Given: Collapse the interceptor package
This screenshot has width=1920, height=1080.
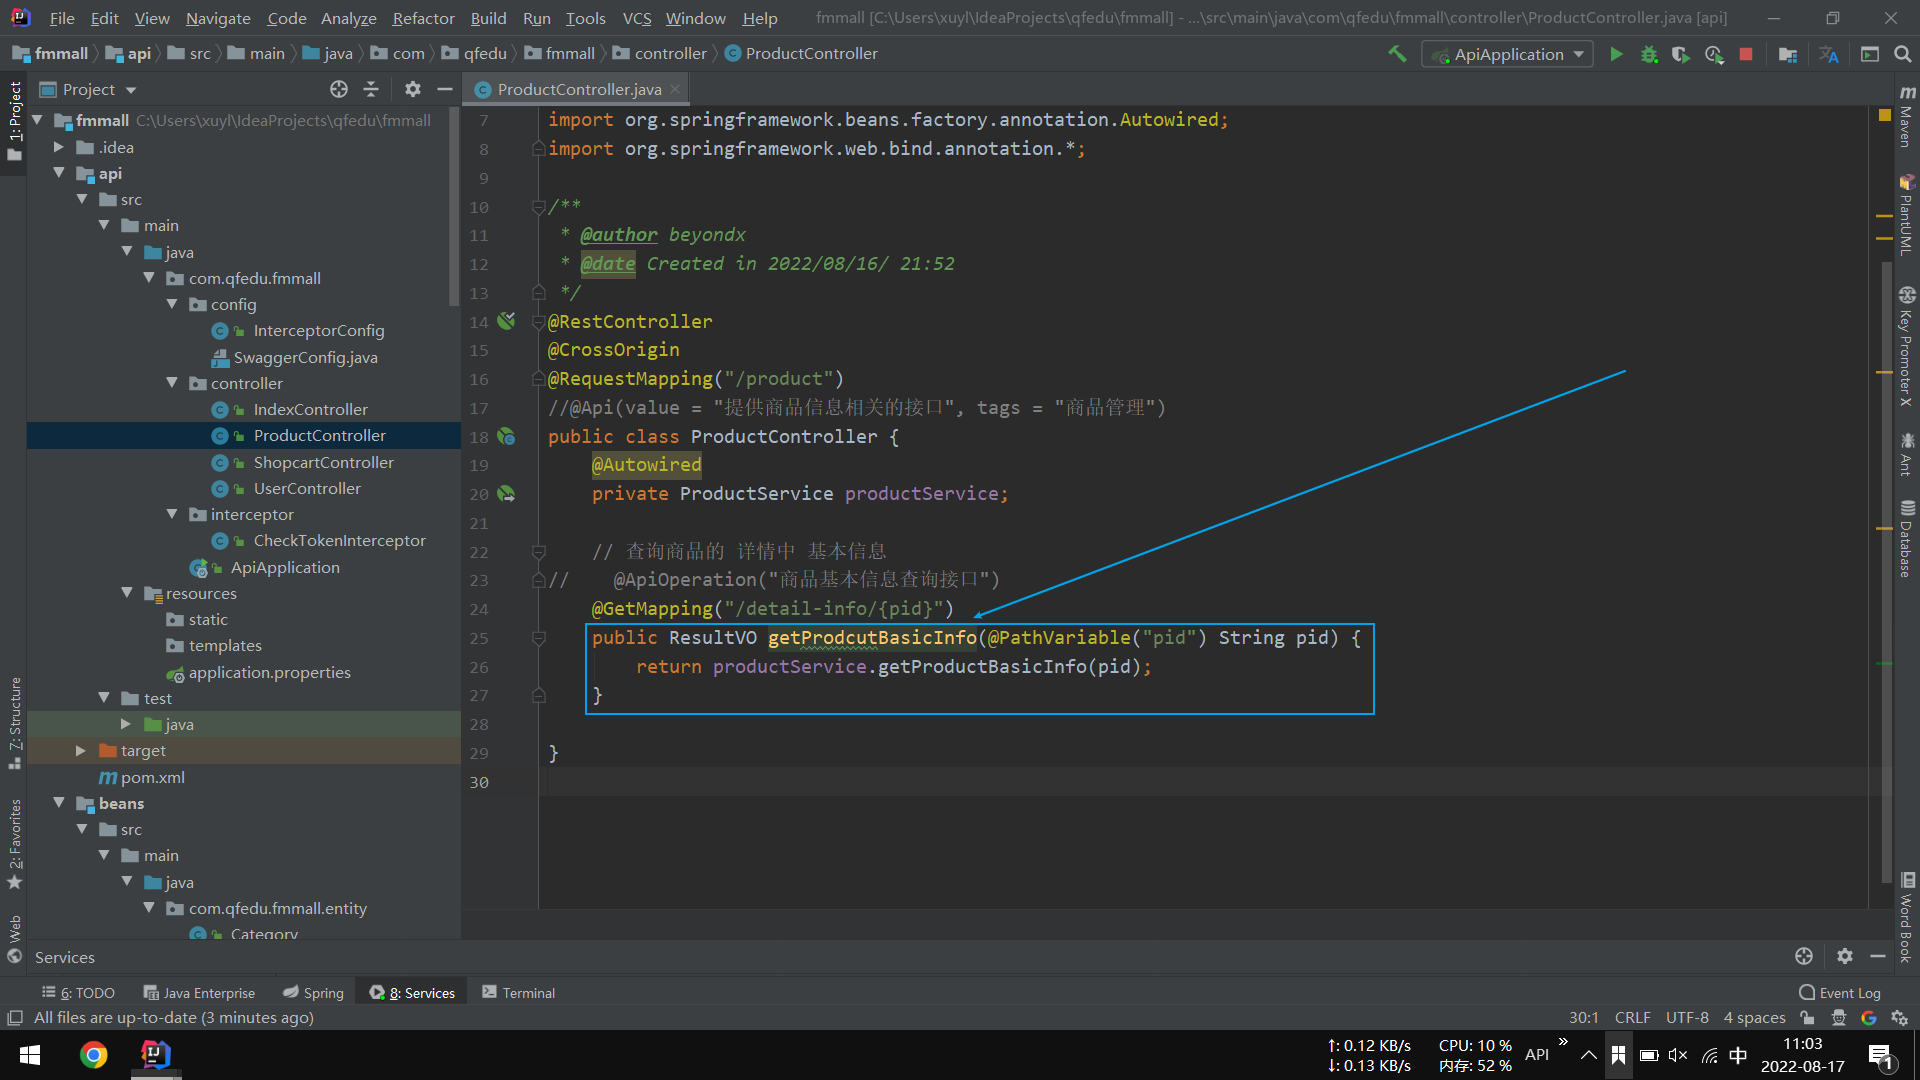Looking at the screenshot, I should [172, 514].
